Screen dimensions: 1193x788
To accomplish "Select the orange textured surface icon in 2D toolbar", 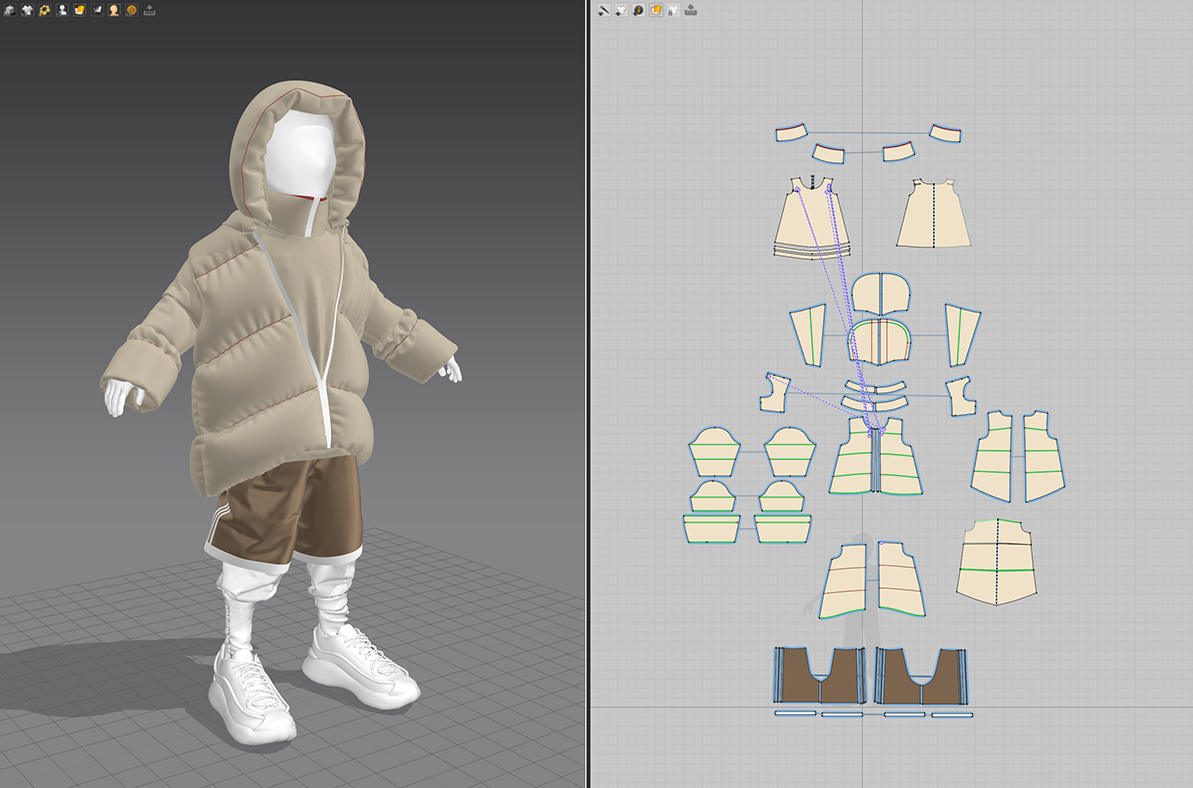I will (656, 10).
